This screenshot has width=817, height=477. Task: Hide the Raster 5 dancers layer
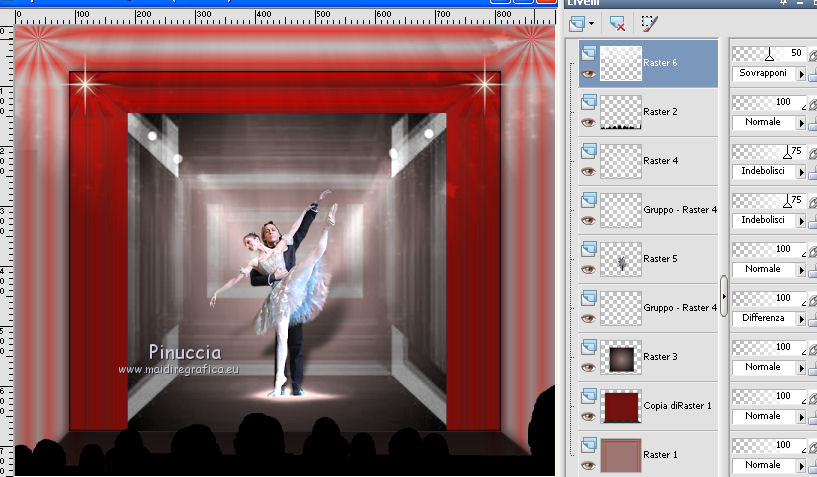pyautogui.click(x=588, y=270)
